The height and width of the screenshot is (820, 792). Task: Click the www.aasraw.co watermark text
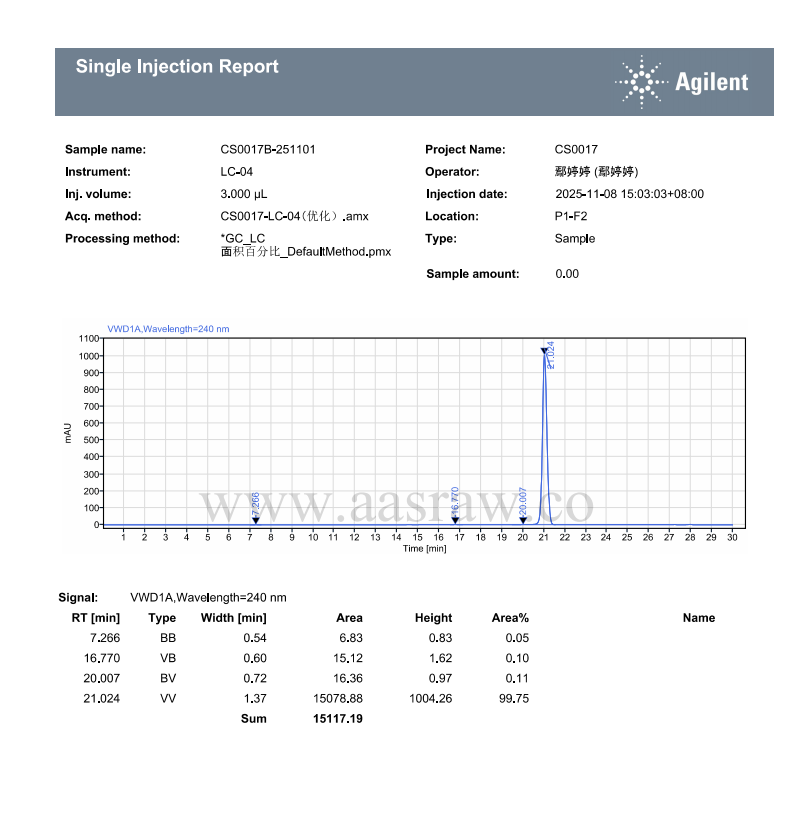(x=396, y=504)
